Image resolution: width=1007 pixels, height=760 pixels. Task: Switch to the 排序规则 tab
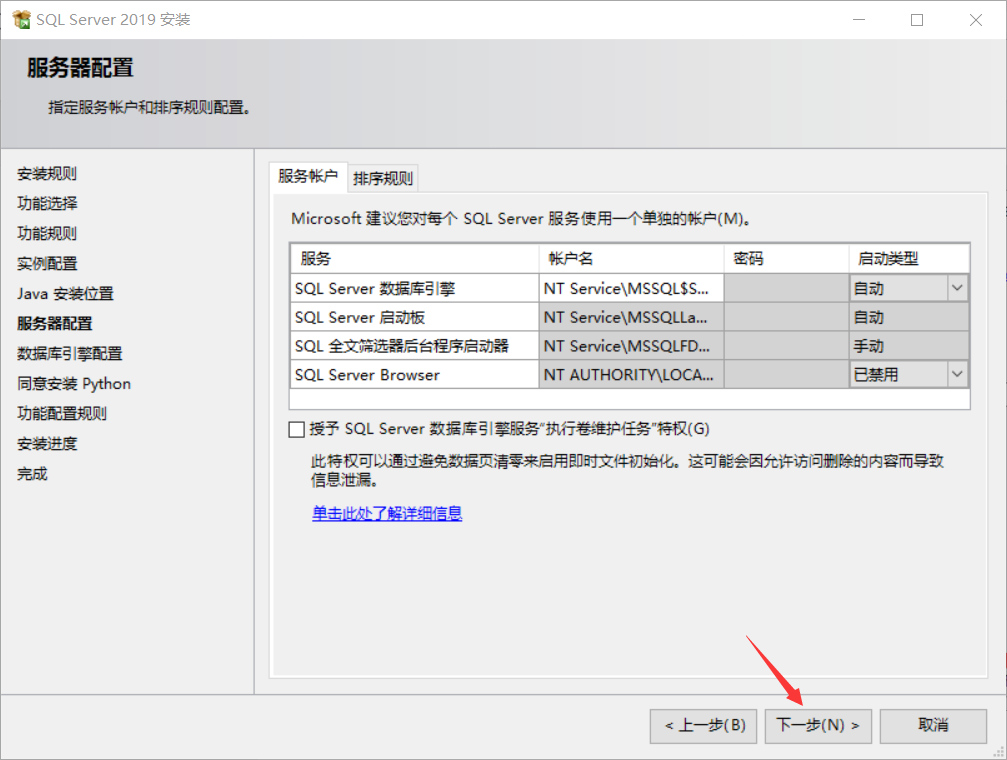pyautogui.click(x=382, y=176)
